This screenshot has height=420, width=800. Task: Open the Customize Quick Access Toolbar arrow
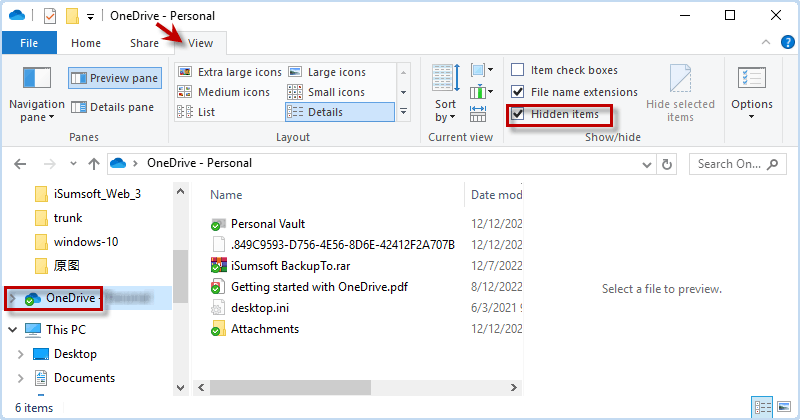point(90,17)
